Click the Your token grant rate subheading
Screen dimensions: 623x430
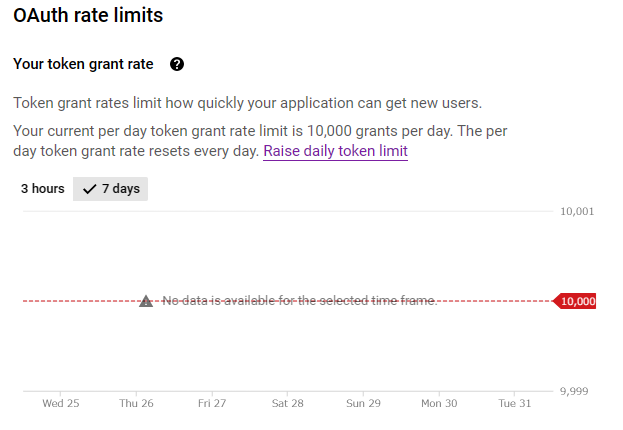coord(83,64)
